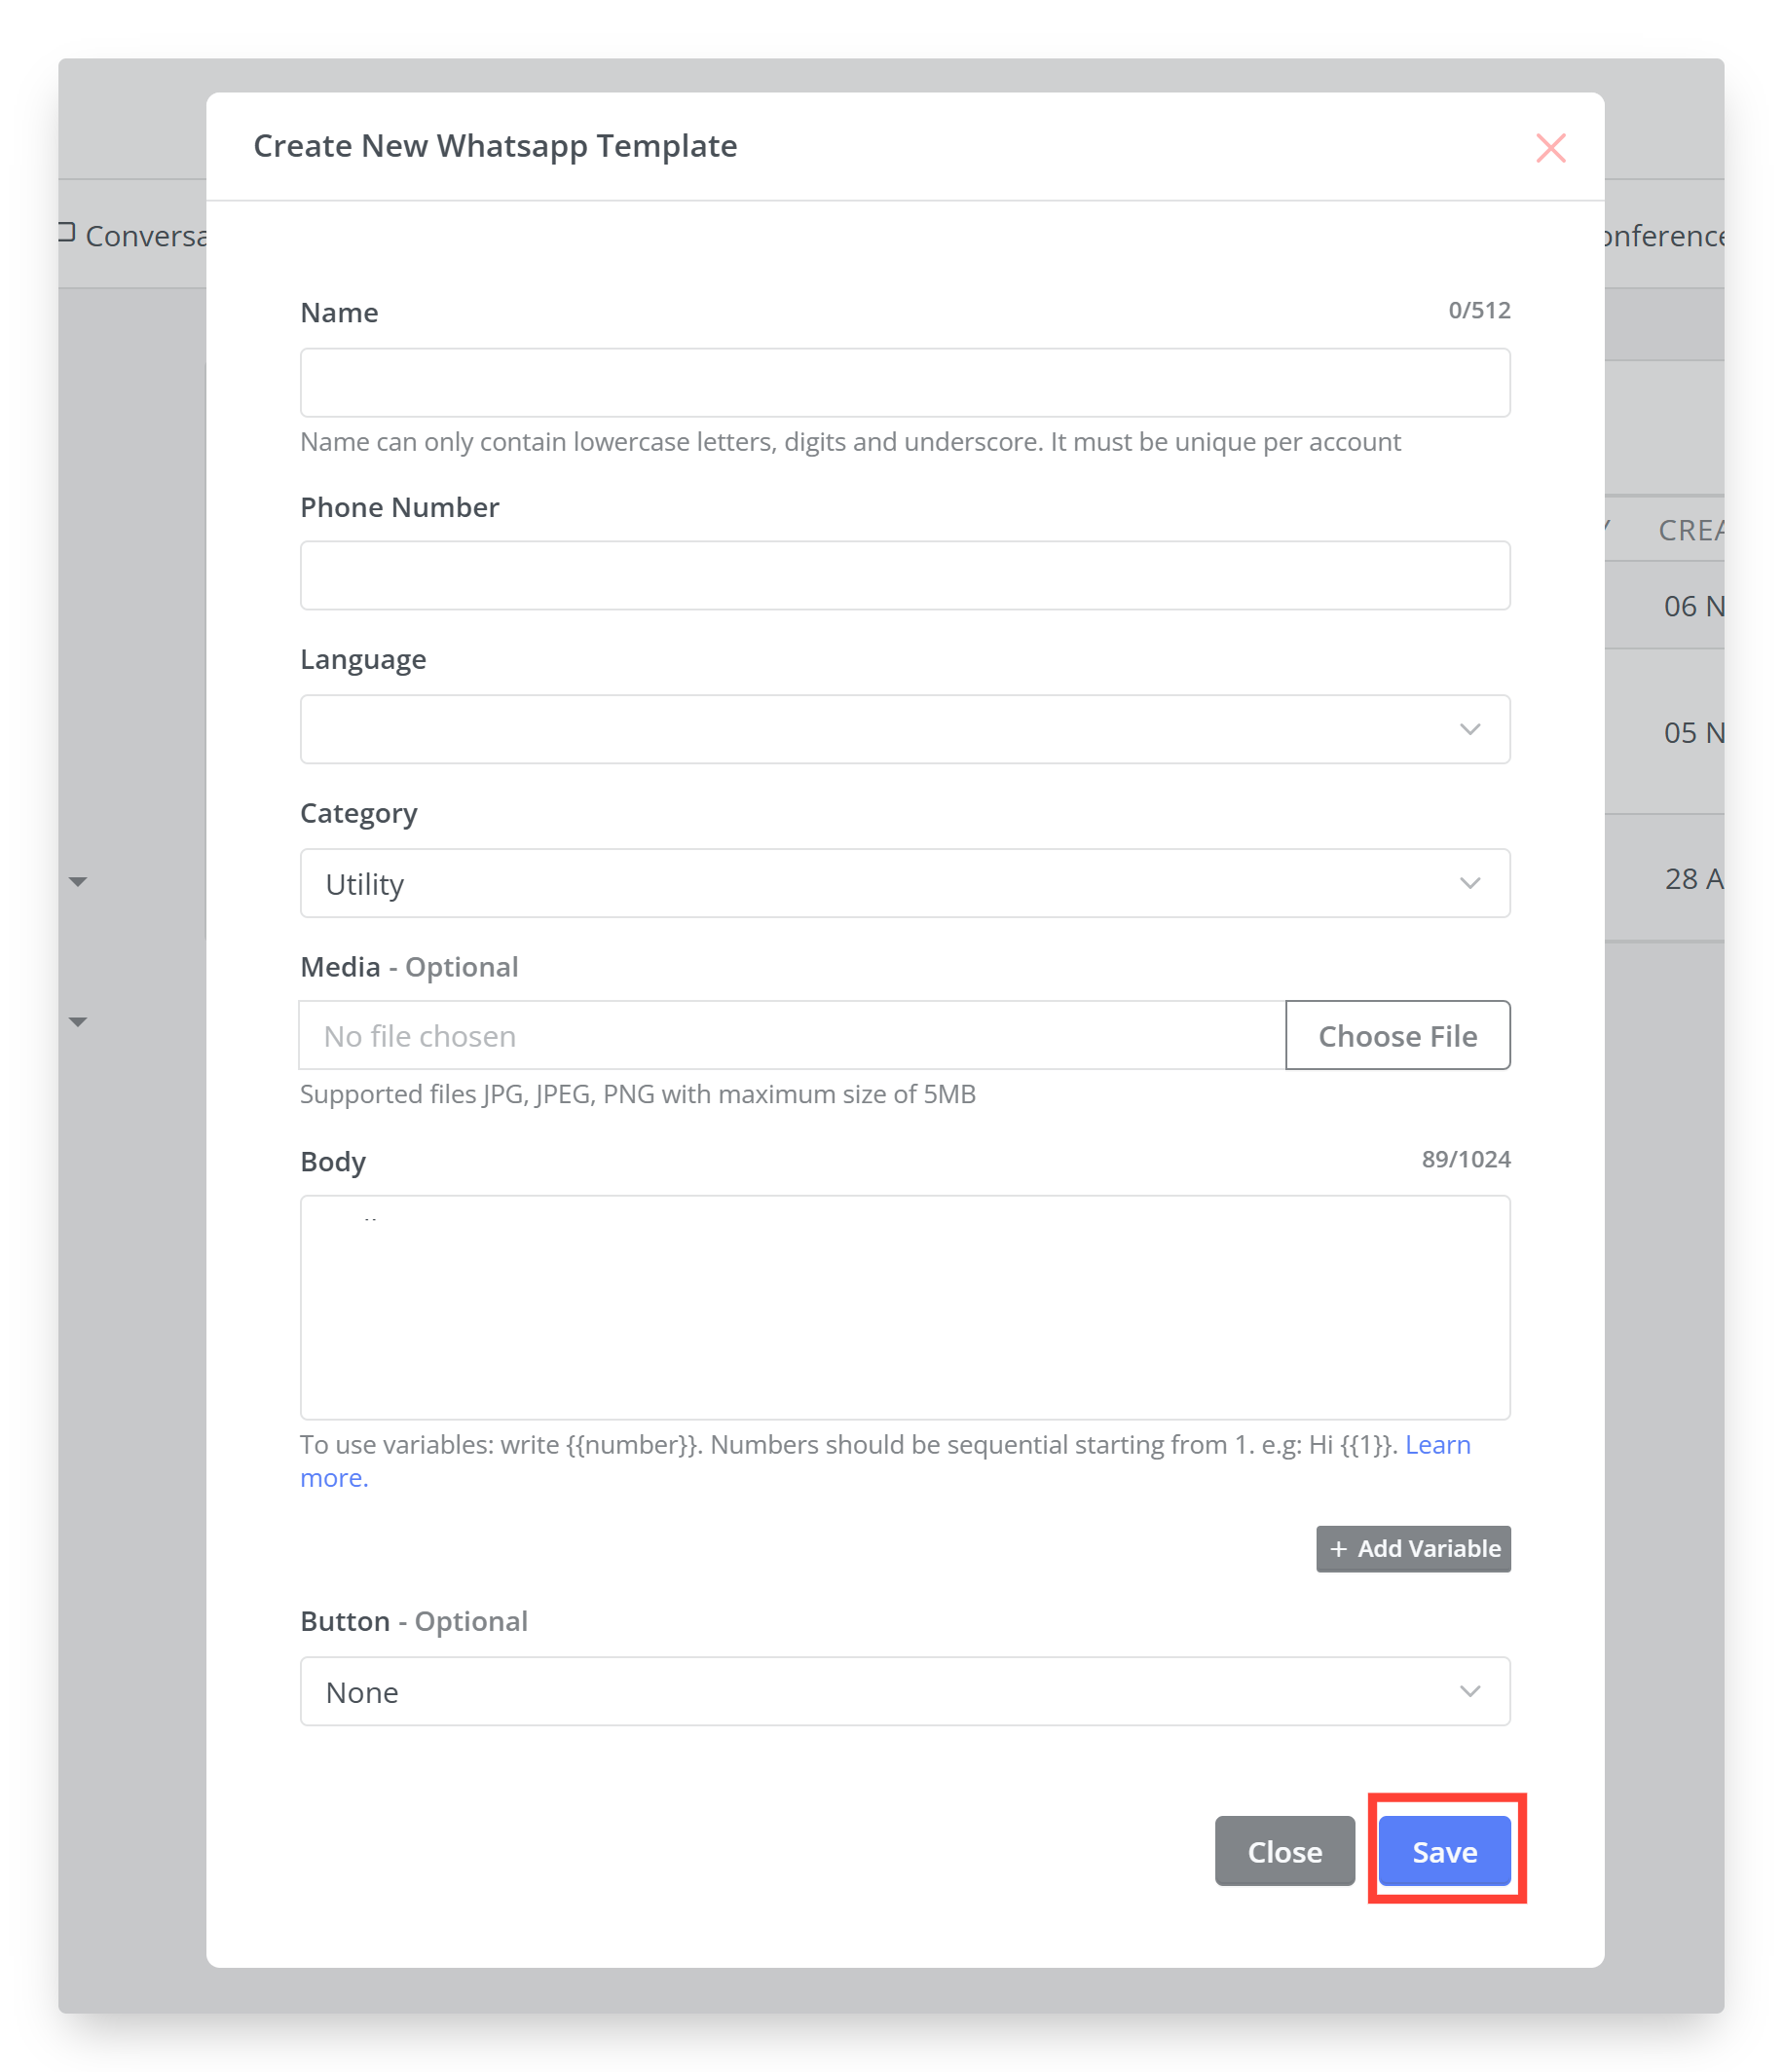Click the Category field chevron arrow
The height and width of the screenshot is (2072, 1783).
click(x=1469, y=883)
